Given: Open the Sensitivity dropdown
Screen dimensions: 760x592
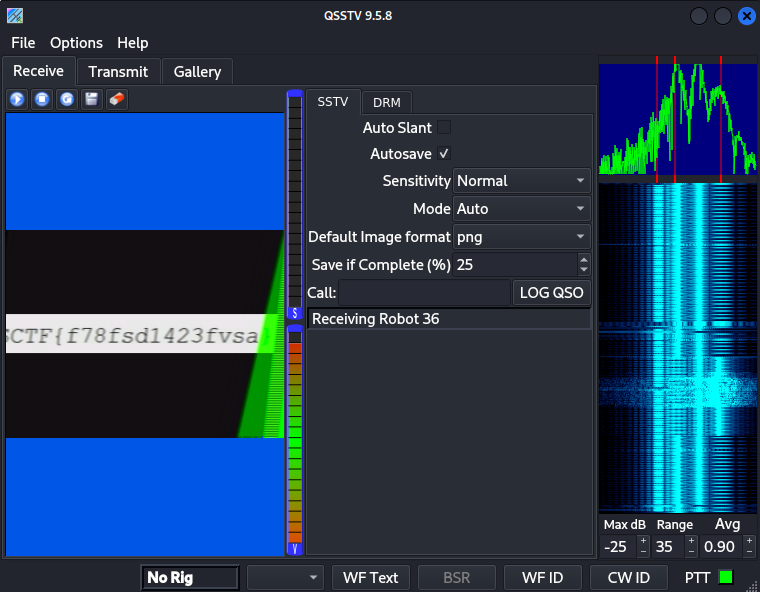Looking at the screenshot, I should point(521,181).
